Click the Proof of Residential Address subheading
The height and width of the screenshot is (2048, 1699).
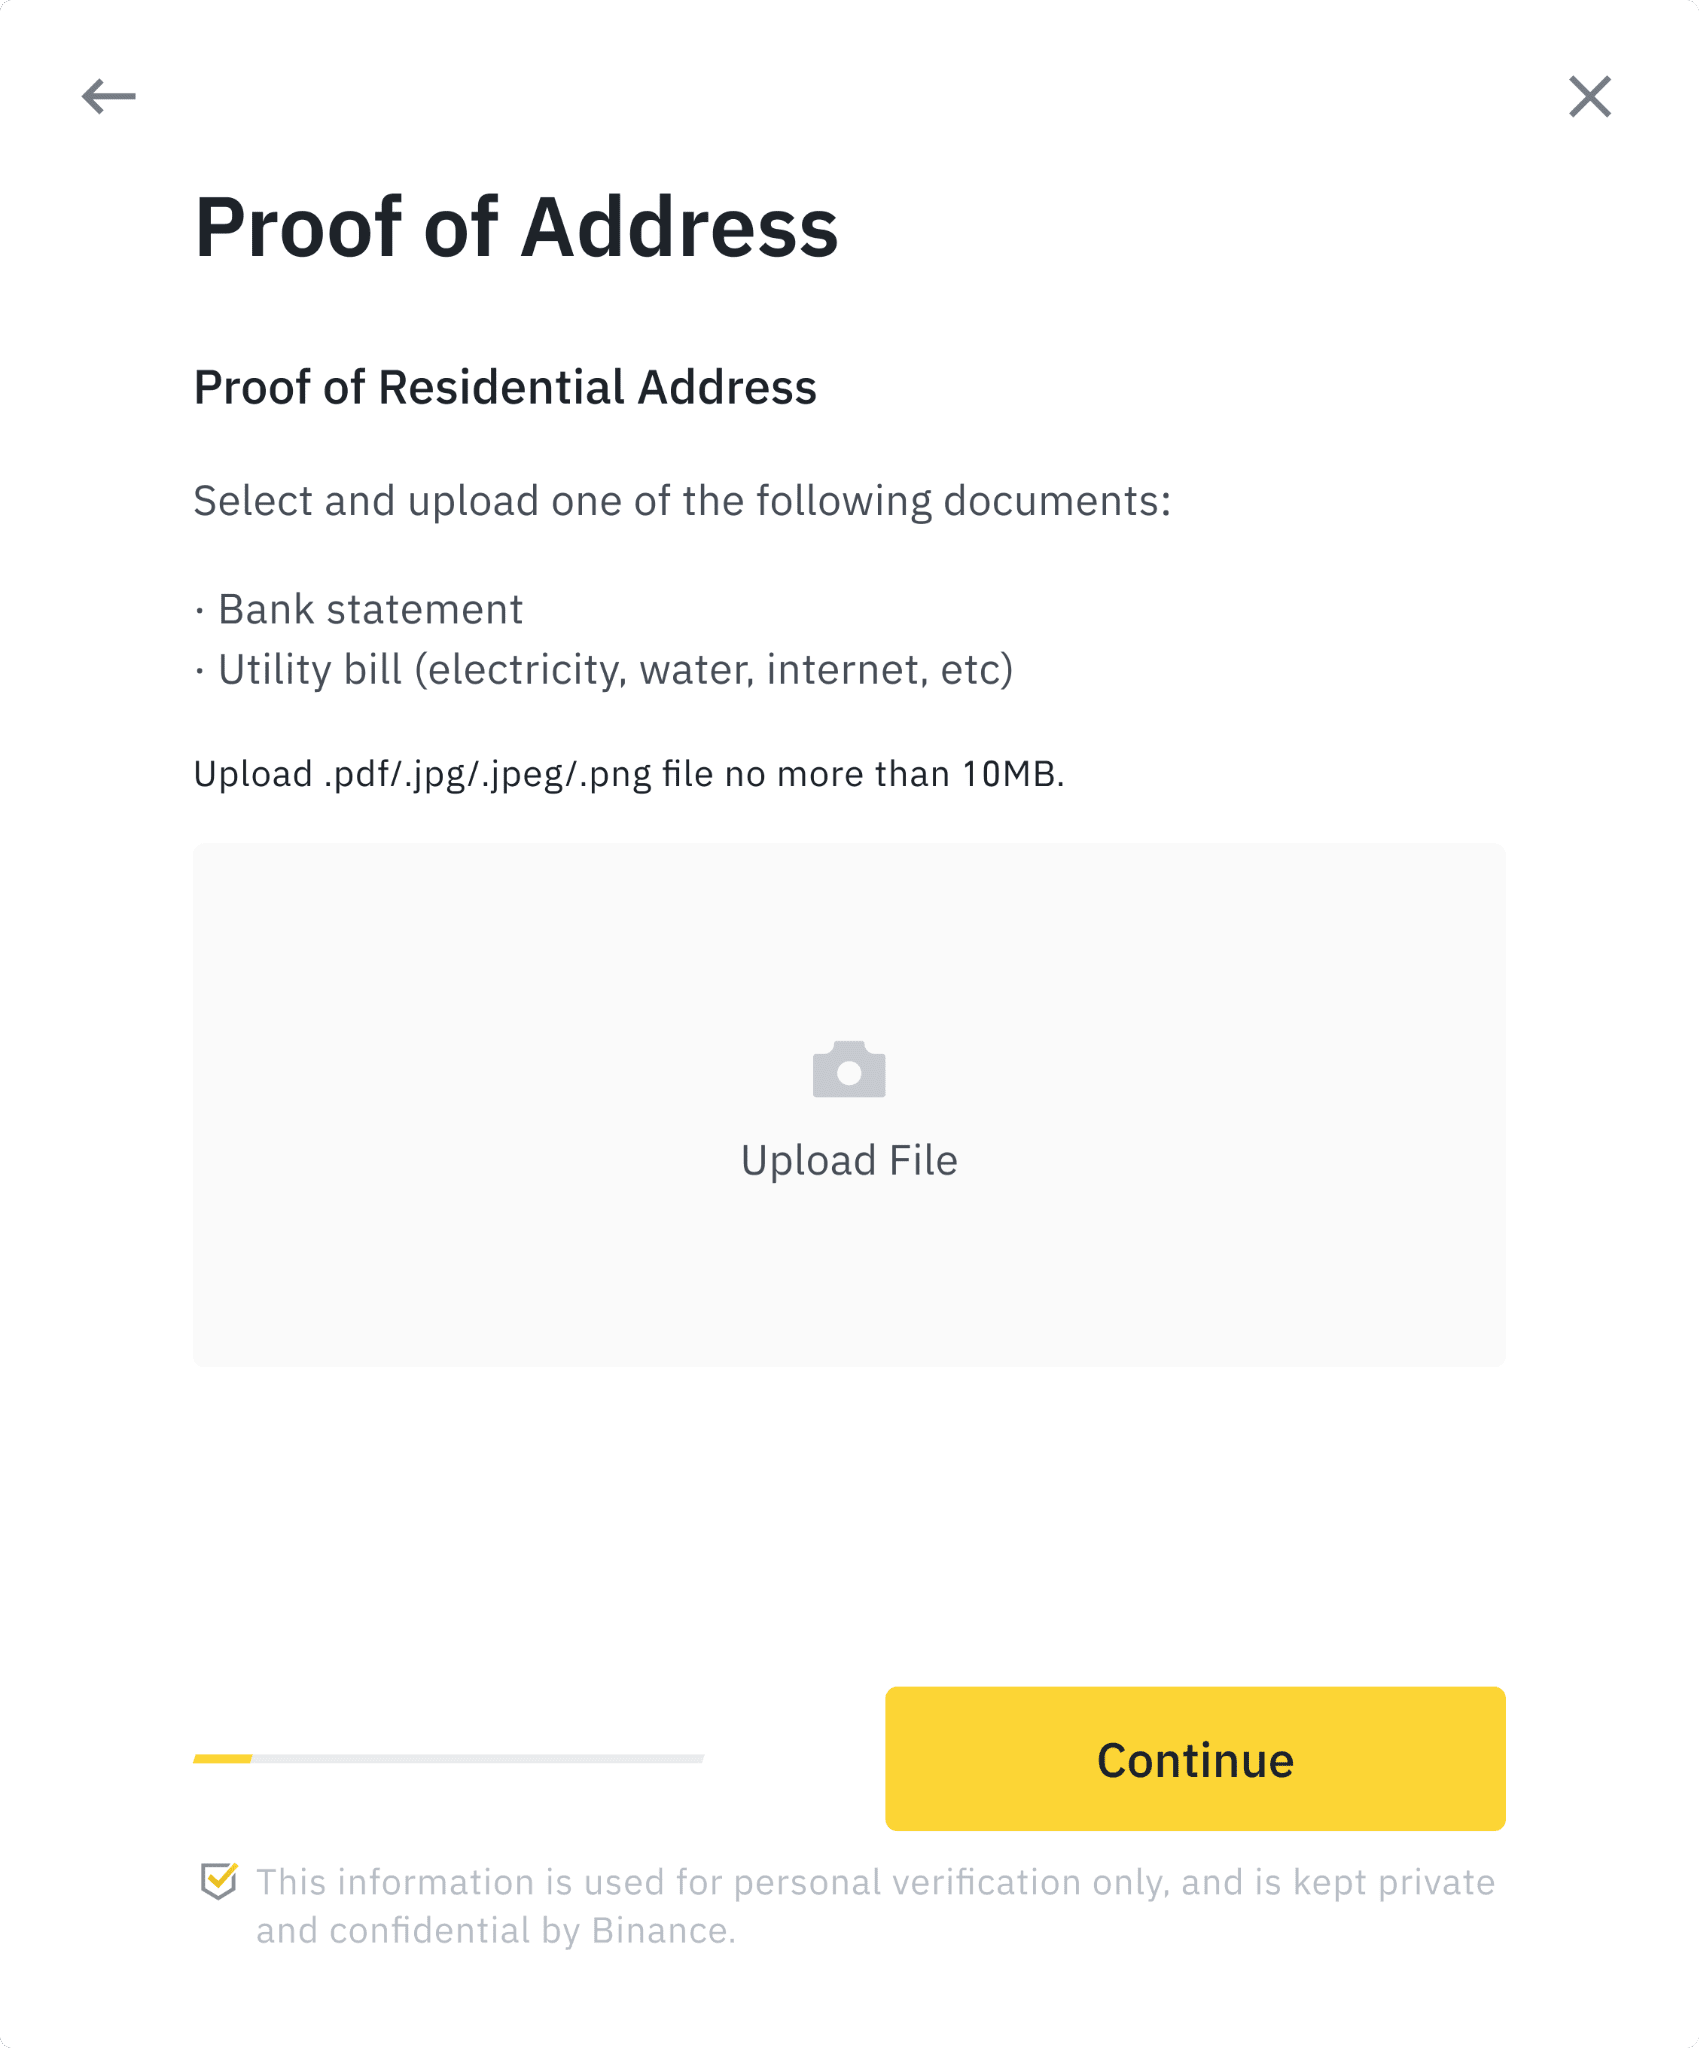point(505,388)
